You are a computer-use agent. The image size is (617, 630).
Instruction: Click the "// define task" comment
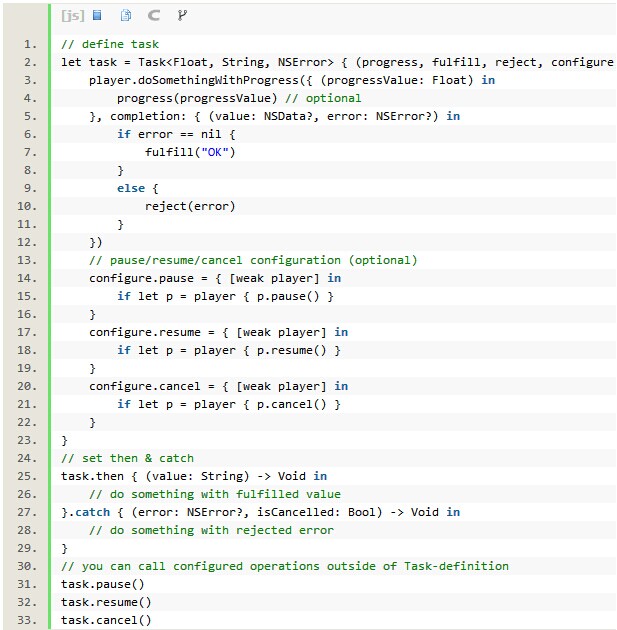pos(110,44)
